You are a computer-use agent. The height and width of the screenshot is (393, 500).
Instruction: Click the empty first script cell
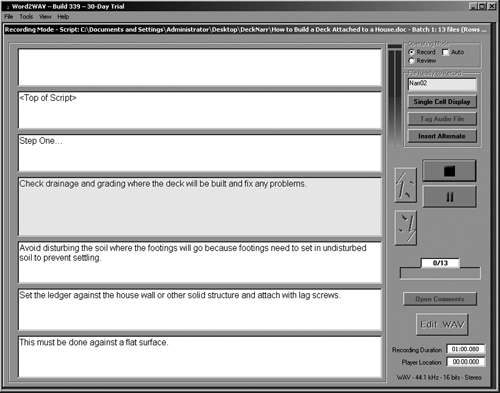(x=200, y=67)
